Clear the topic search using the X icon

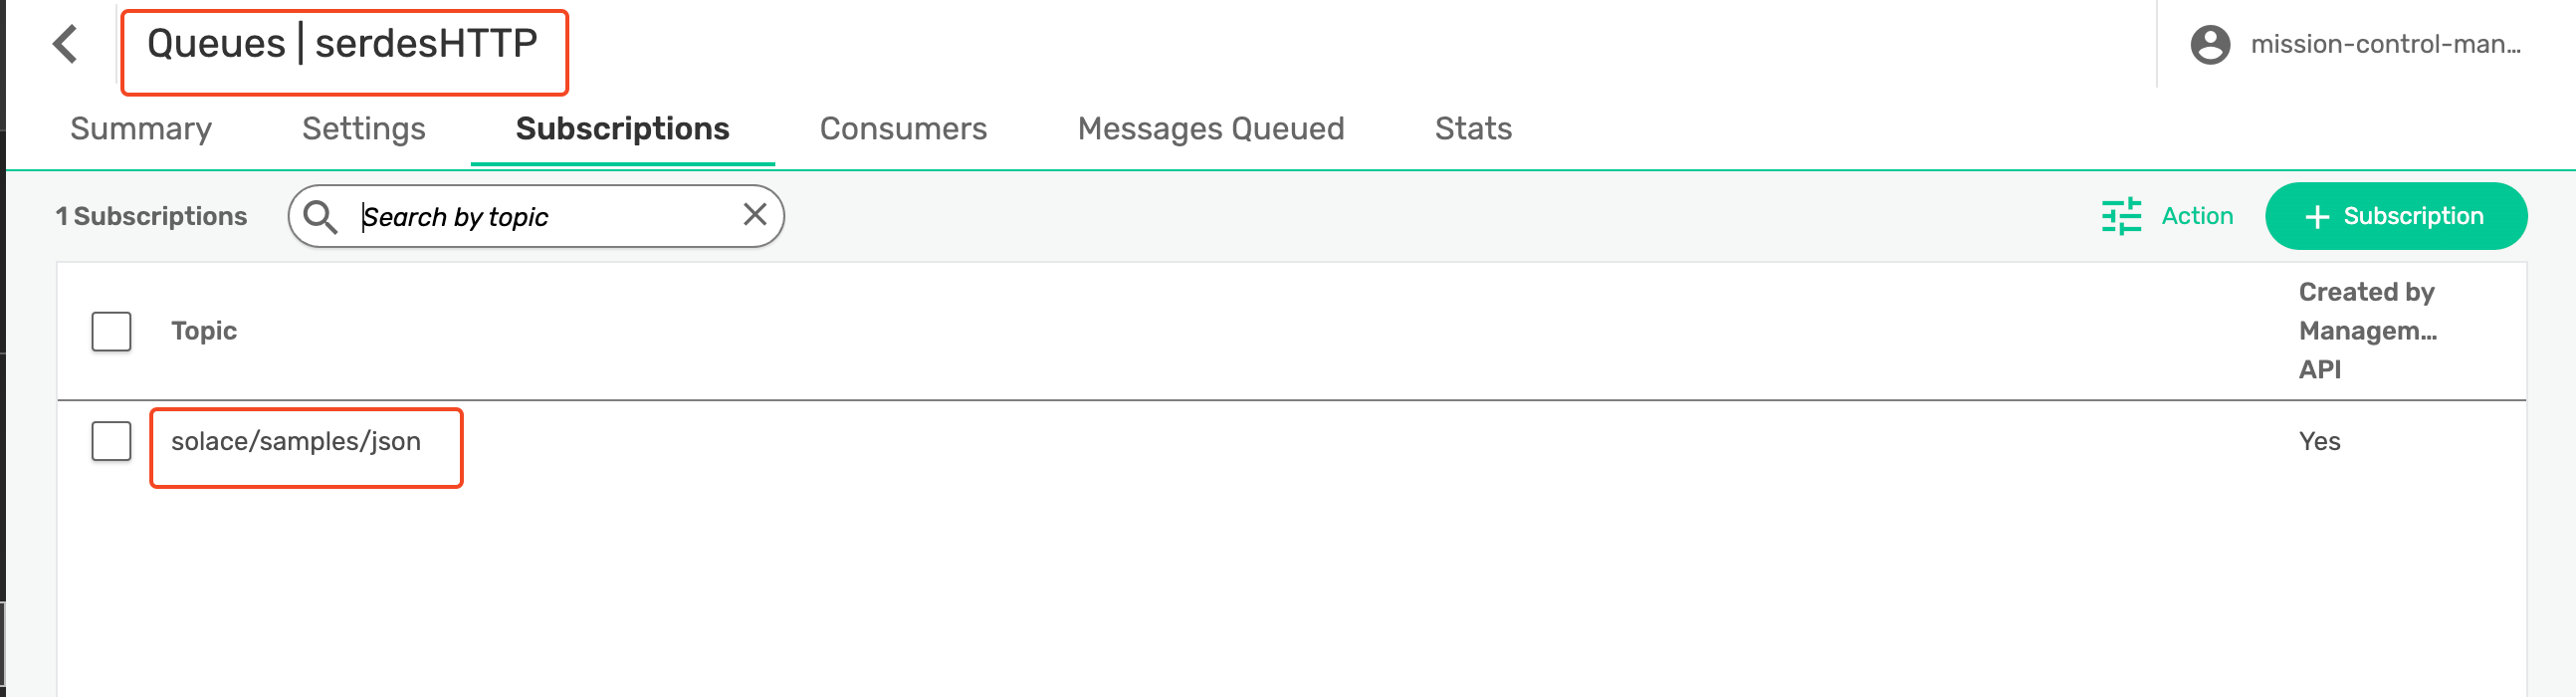click(755, 214)
